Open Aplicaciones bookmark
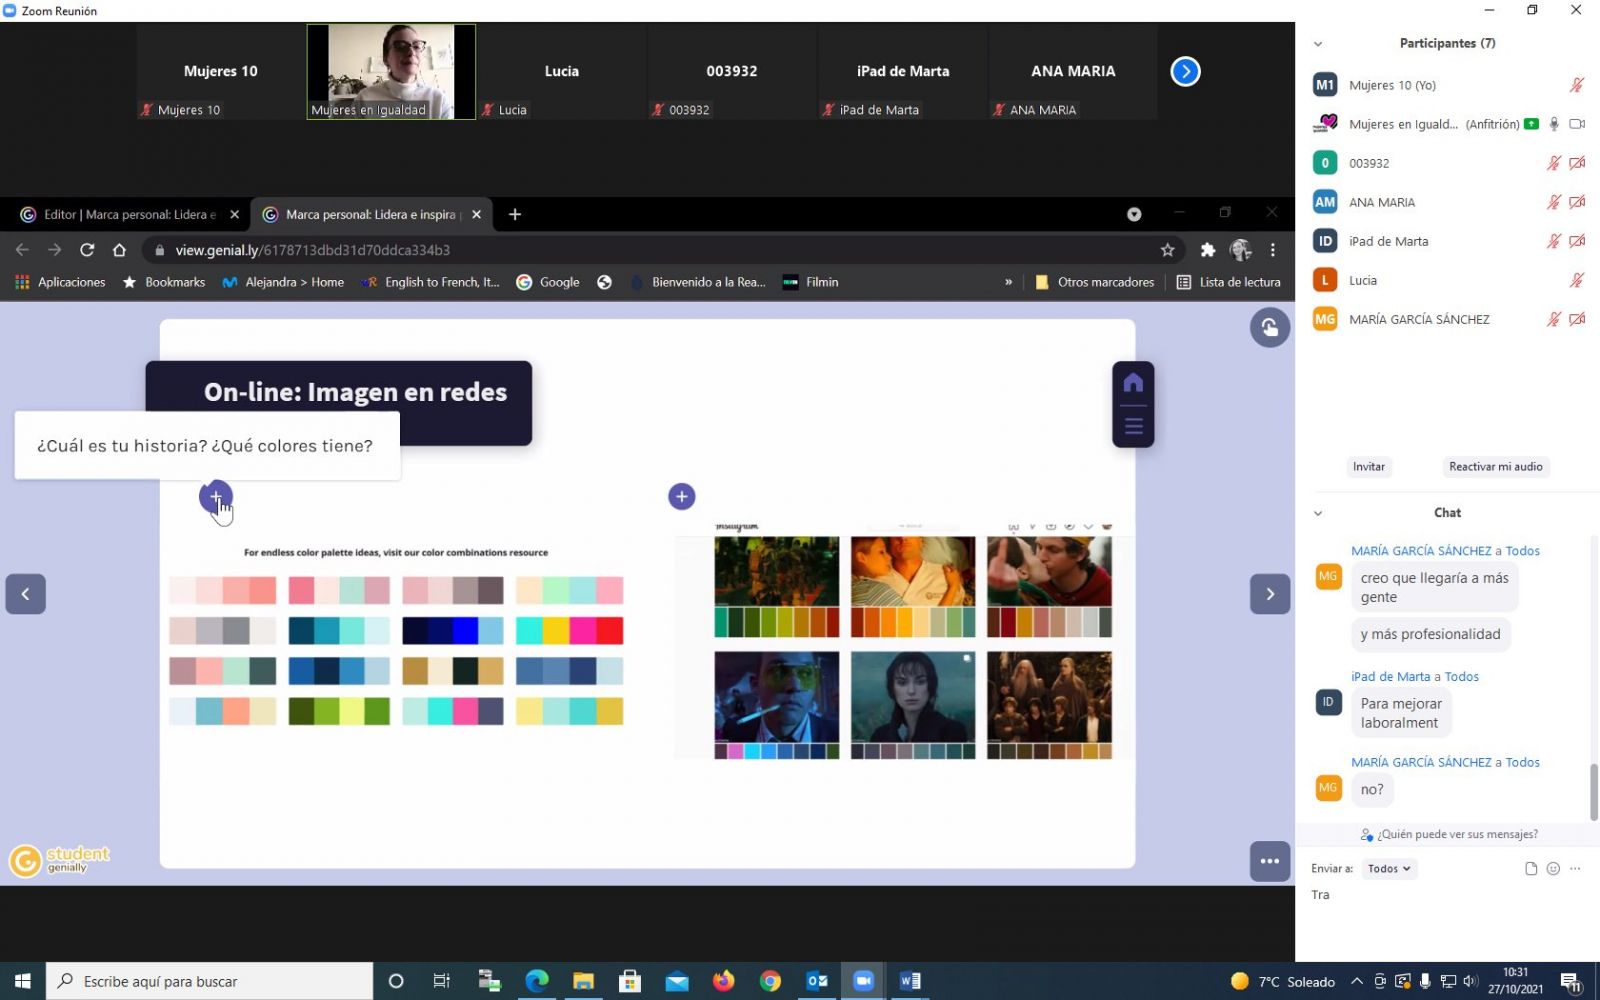This screenshot has height=1000, width=1600. (60, 282)
